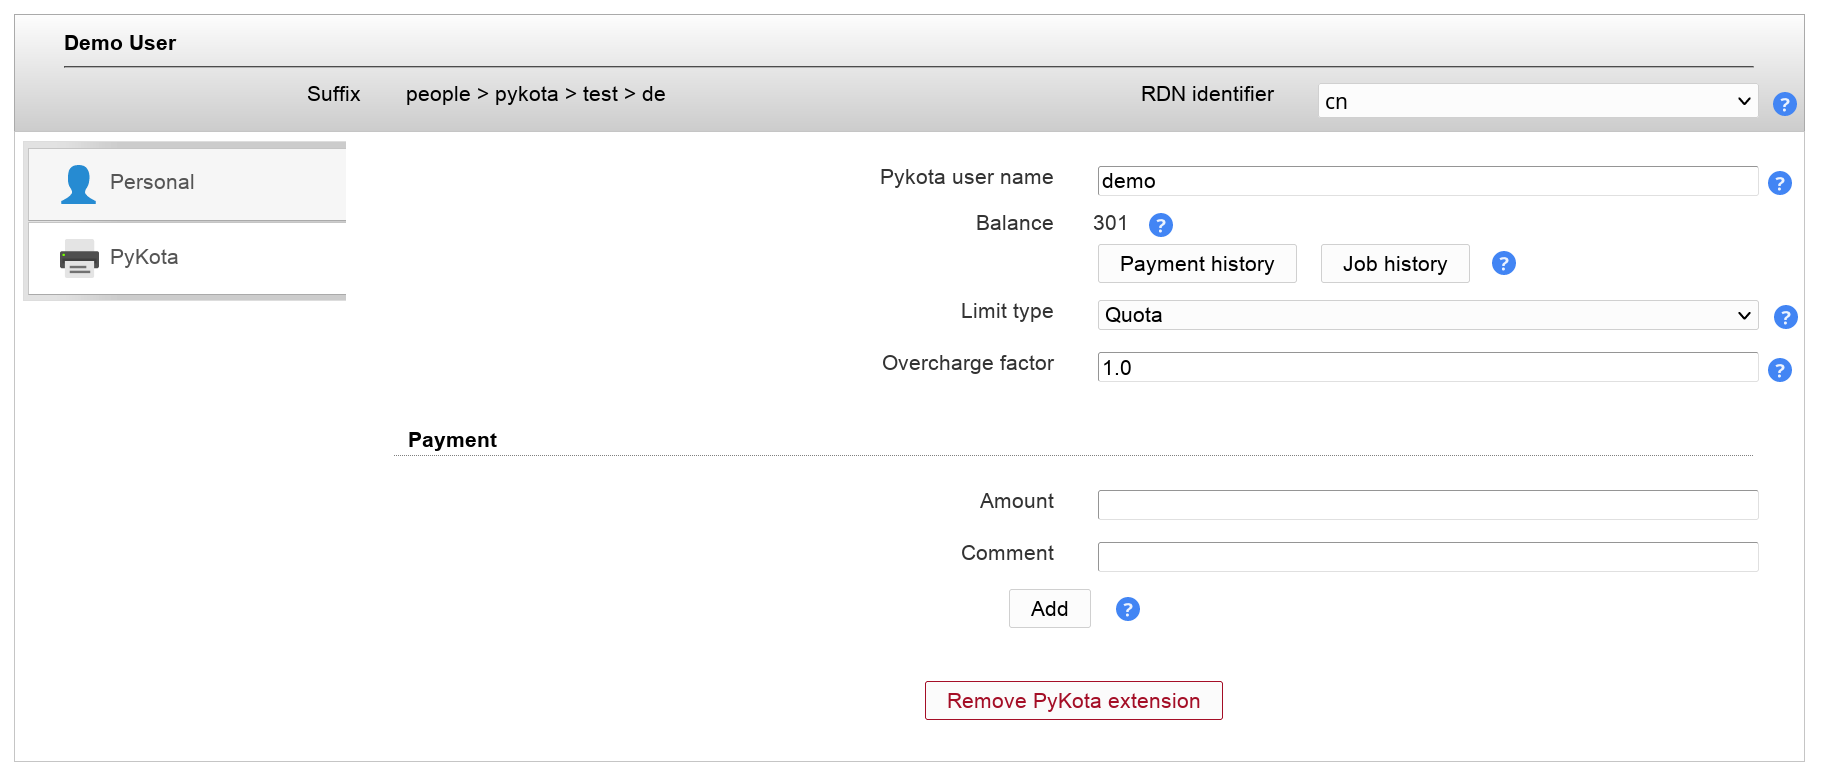Switch to the Personal tab
1824x782 pixels.
pyautogui.click(x=152, y=182)
